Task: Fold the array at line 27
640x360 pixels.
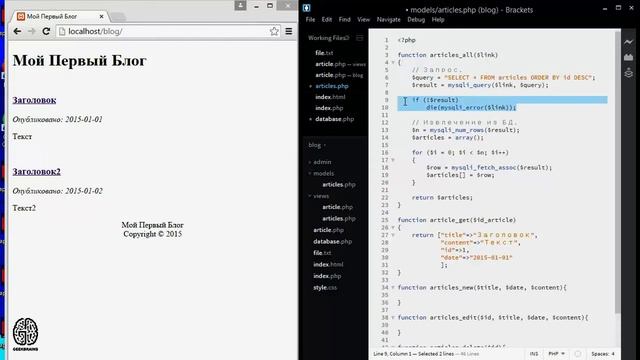Action: pos(393,235)
